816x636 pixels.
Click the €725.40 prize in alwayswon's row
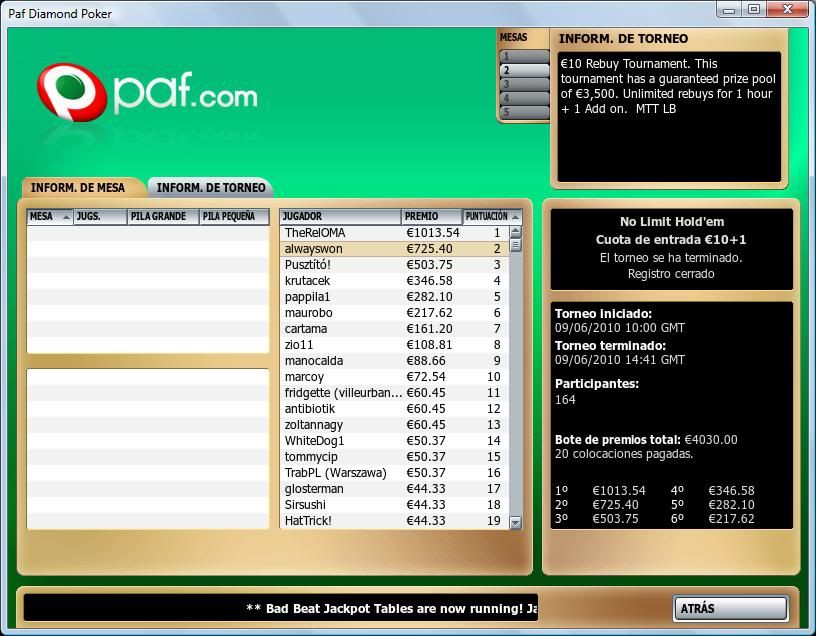point(429,249)
